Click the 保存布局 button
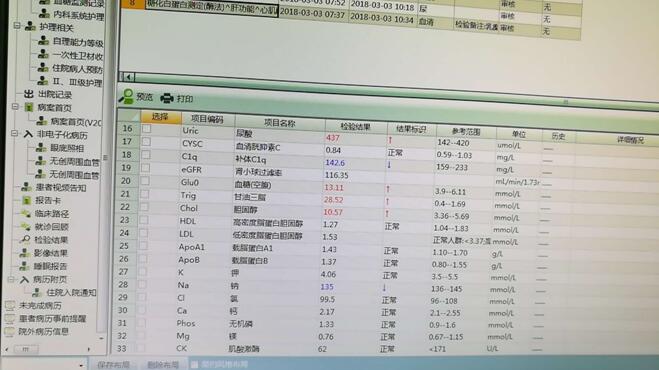The image size is (659, 370). (113, 365)
